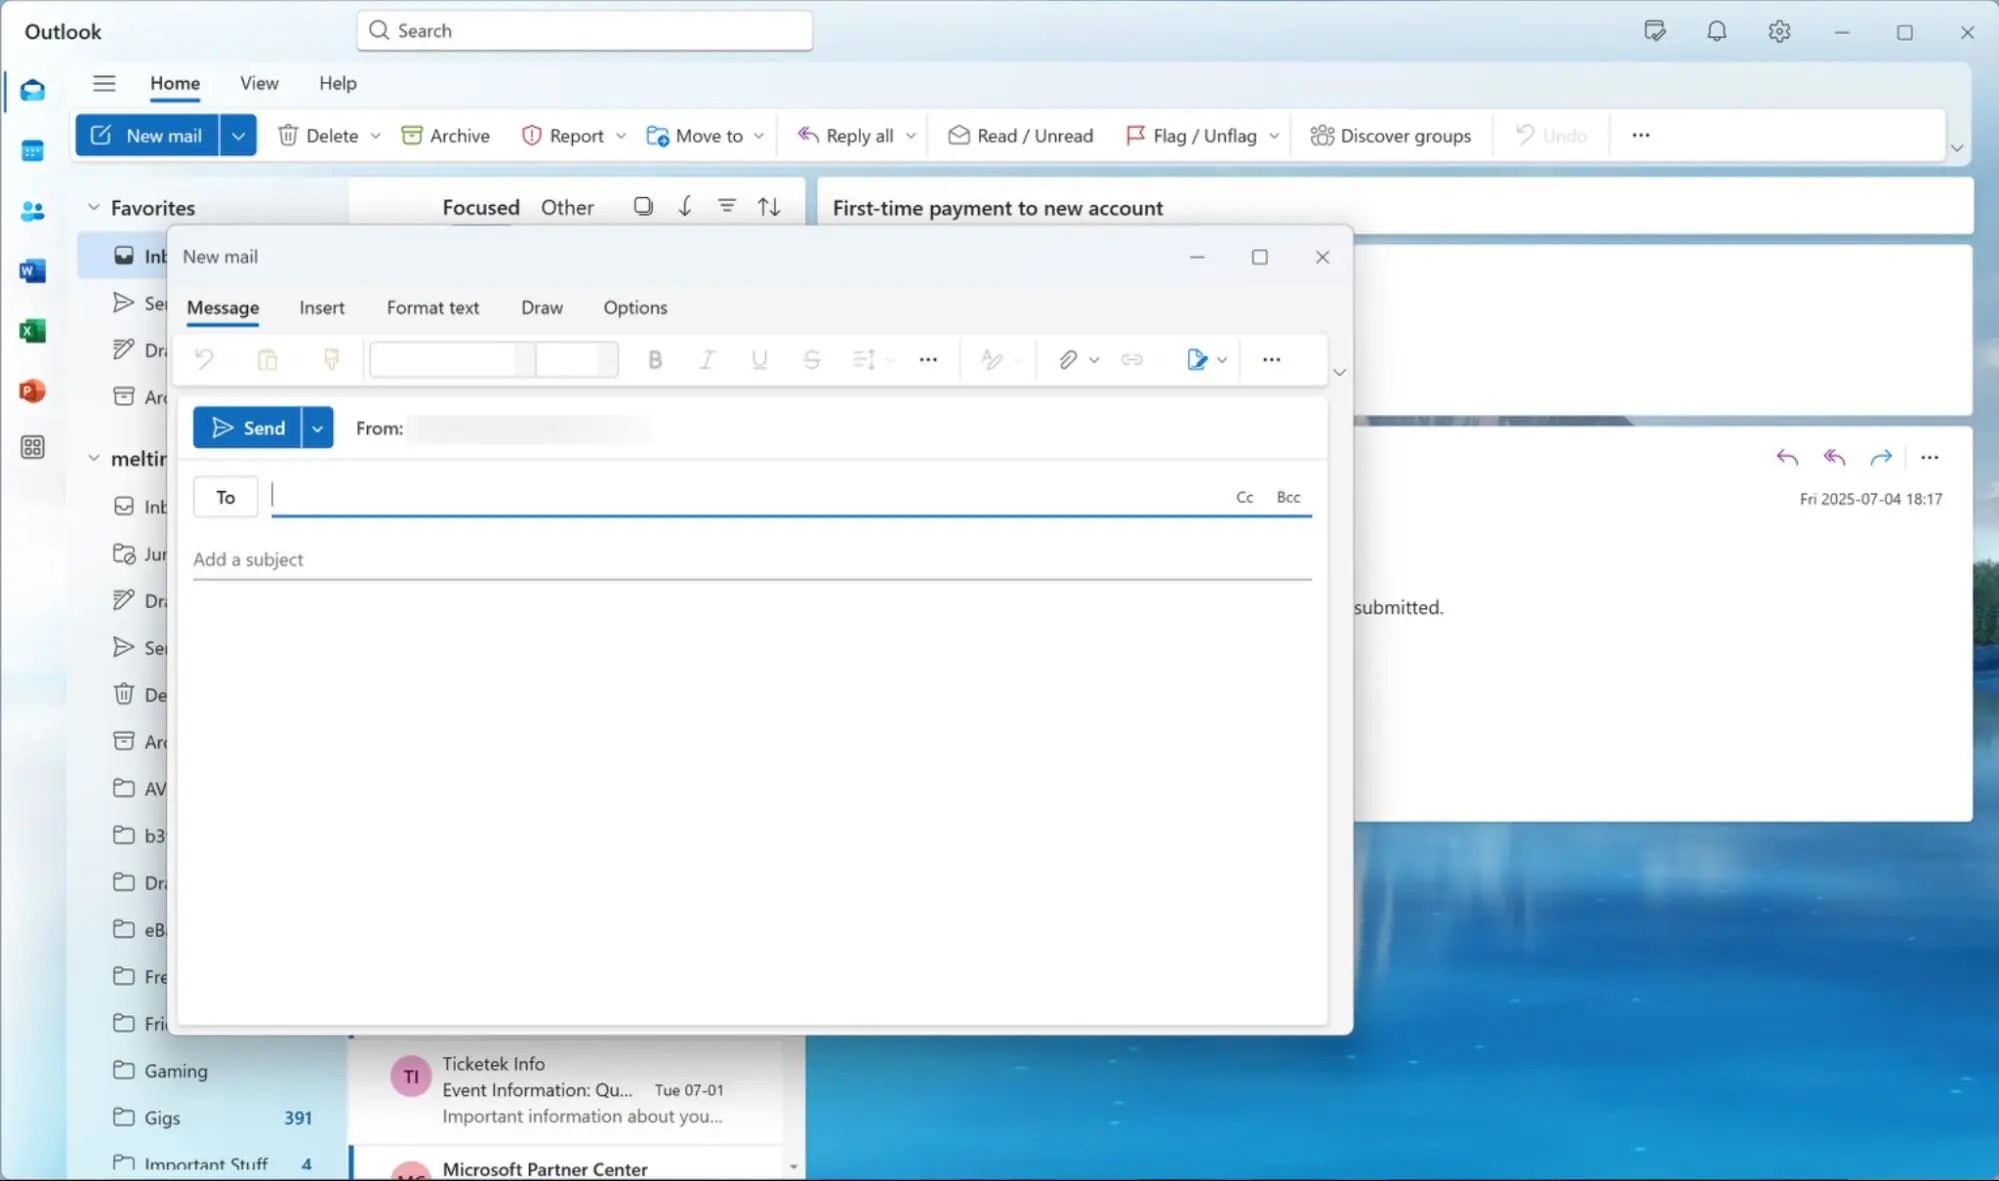The image size is (1999, 1181).
Task: Open Outlook settings via the gear icon
Action: [x=1779, y=31]
